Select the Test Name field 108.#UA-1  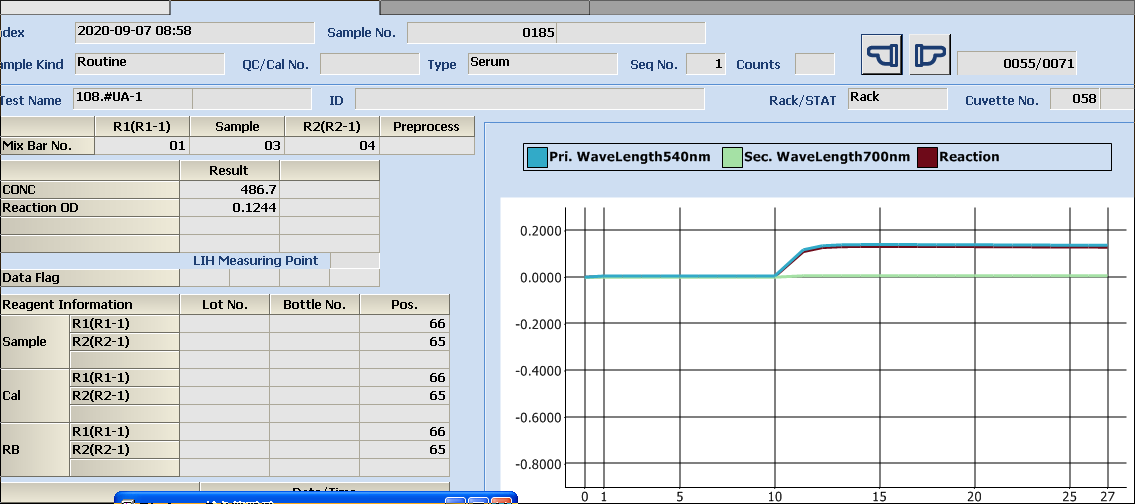click(x=132, y=99)
